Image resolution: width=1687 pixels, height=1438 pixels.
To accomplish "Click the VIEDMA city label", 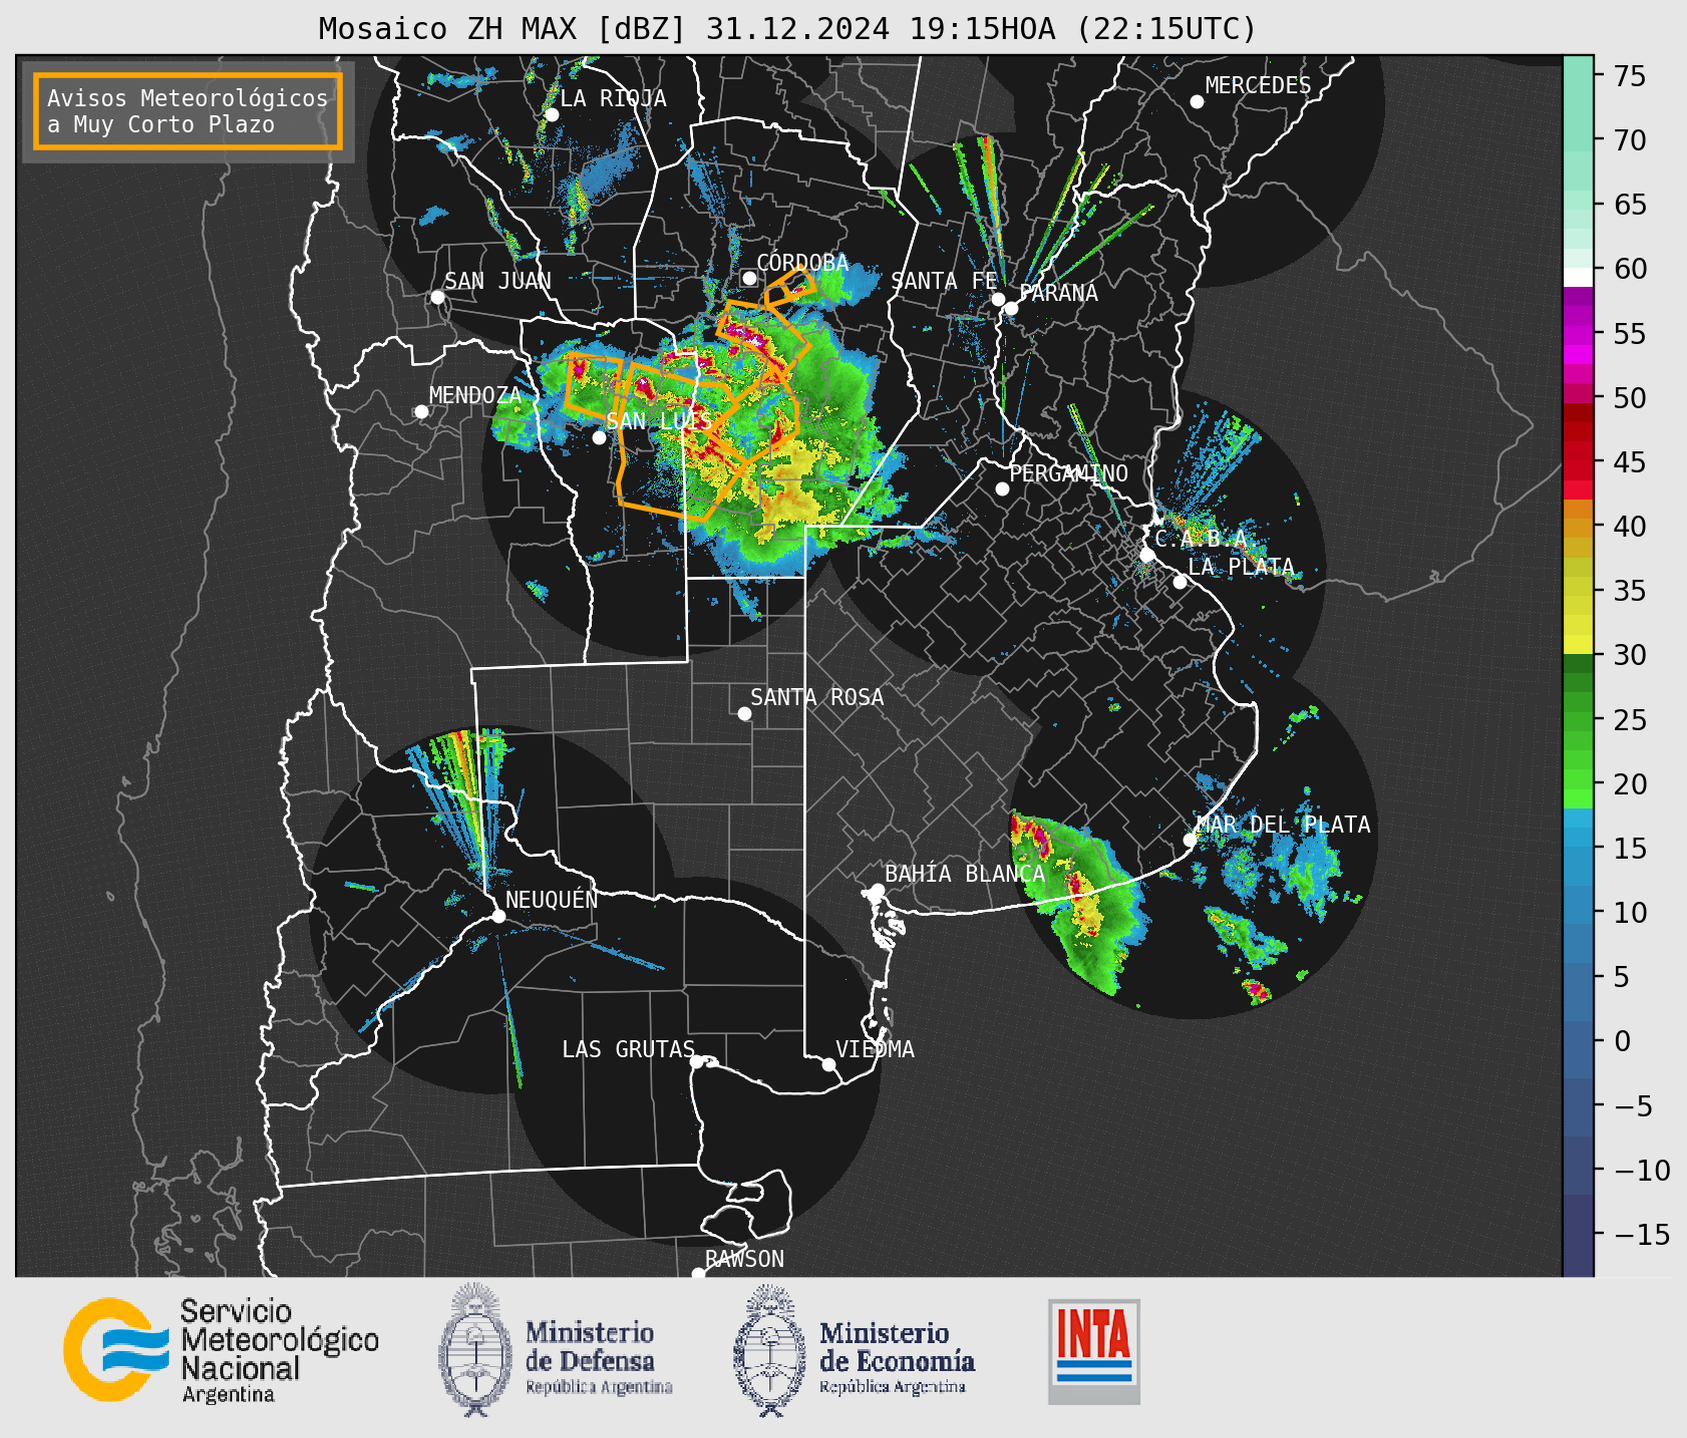I will point(875,1049).
